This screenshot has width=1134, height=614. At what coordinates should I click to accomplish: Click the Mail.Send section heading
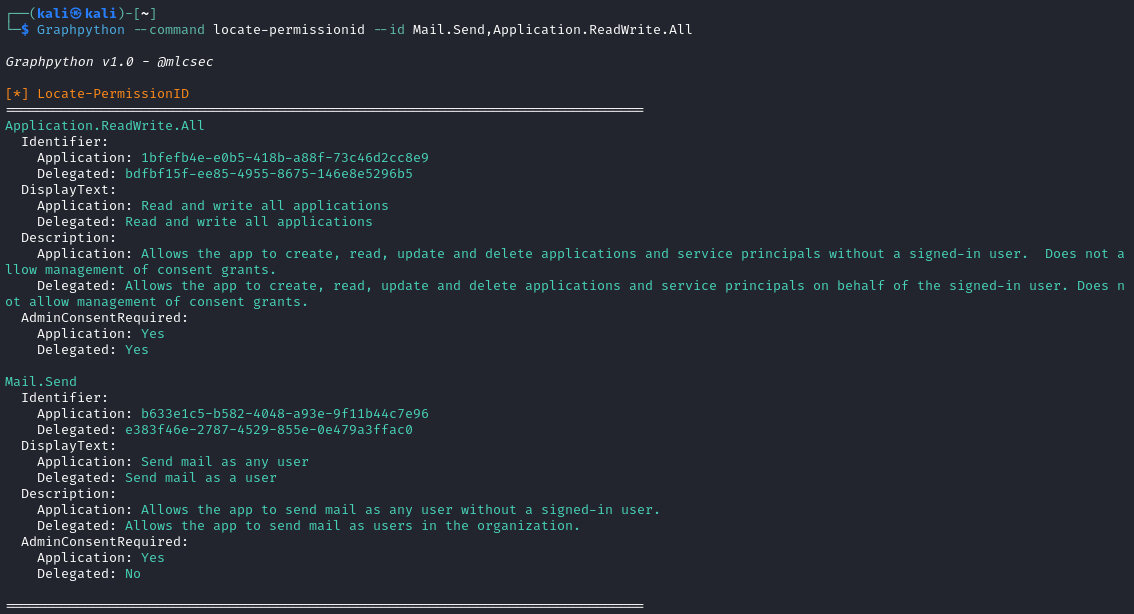coord(41,382)
